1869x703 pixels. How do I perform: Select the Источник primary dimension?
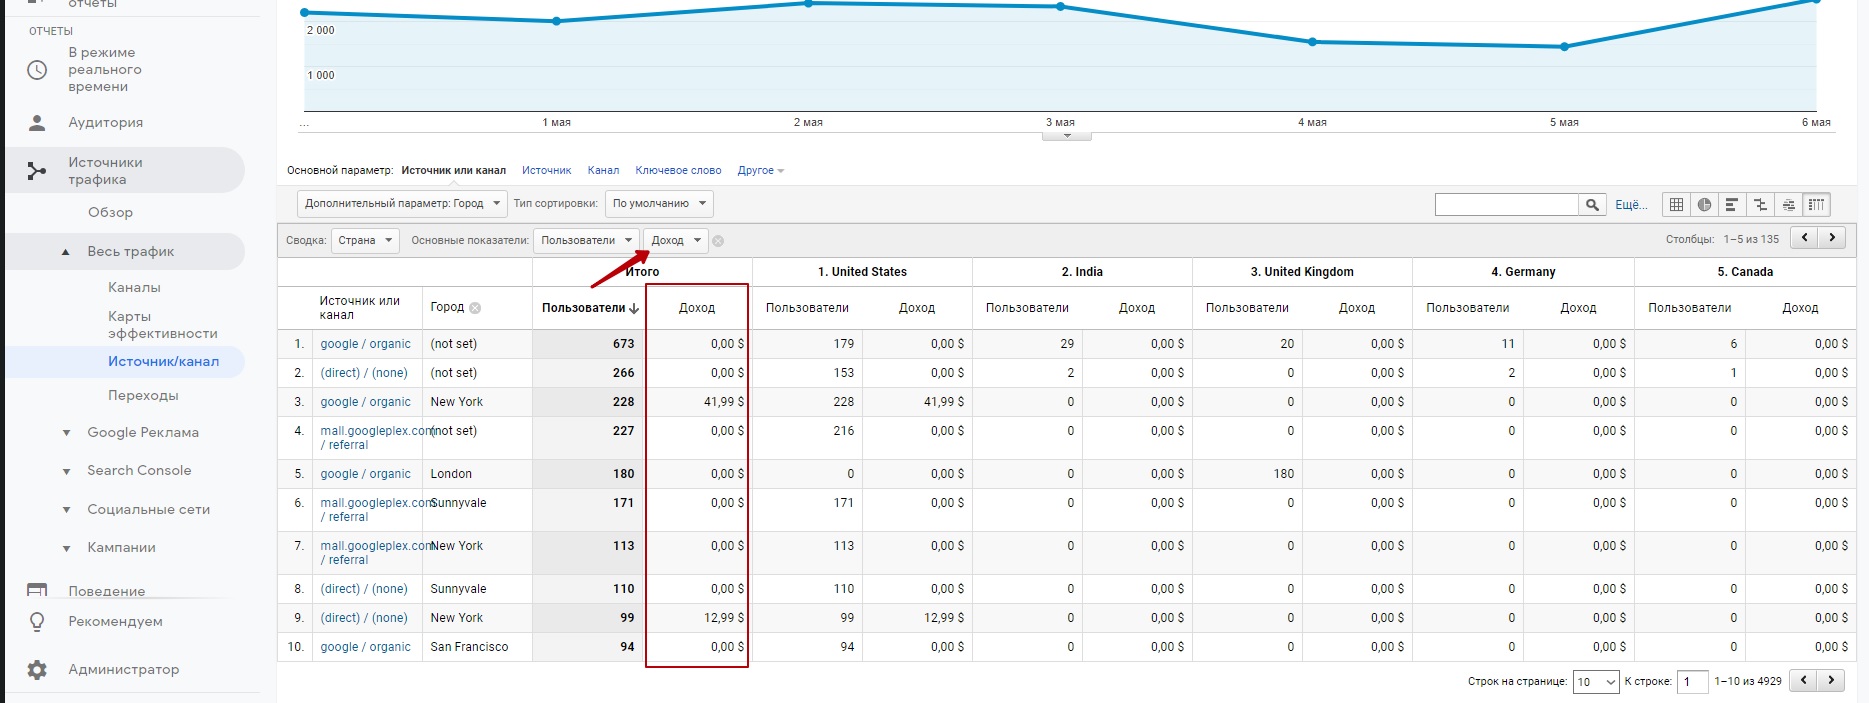pyautogui.click(x=546, y=171)
